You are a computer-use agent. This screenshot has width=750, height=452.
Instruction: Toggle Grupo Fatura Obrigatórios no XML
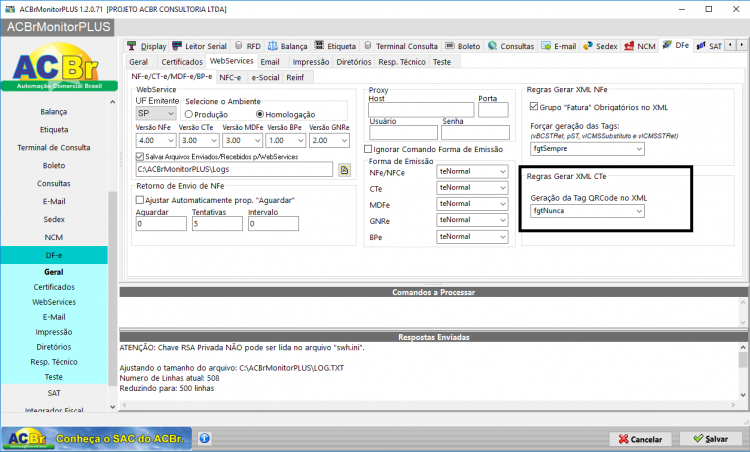tap(534, 107)
